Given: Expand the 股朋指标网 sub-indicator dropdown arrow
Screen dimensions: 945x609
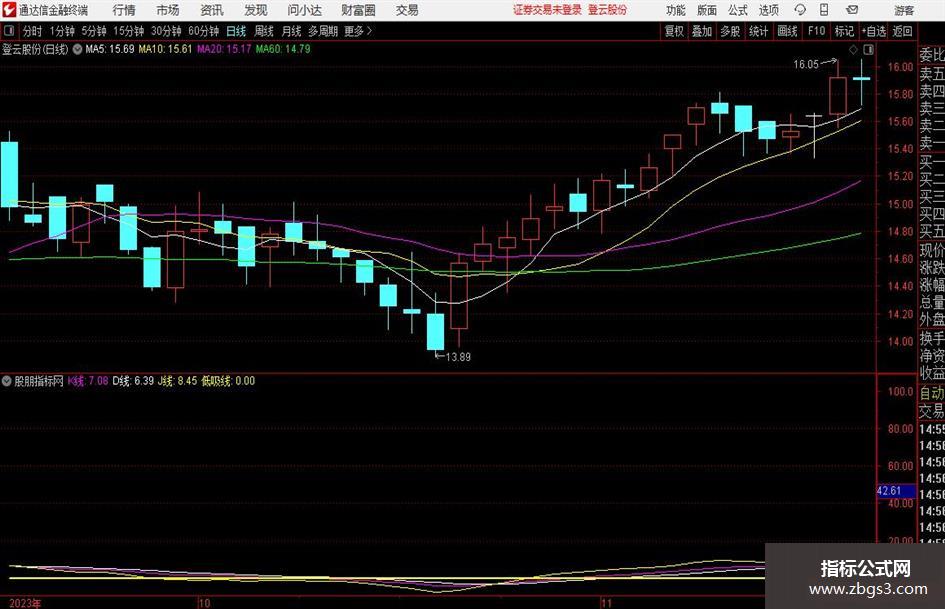Looking at the screenshot, I should 7,381.
